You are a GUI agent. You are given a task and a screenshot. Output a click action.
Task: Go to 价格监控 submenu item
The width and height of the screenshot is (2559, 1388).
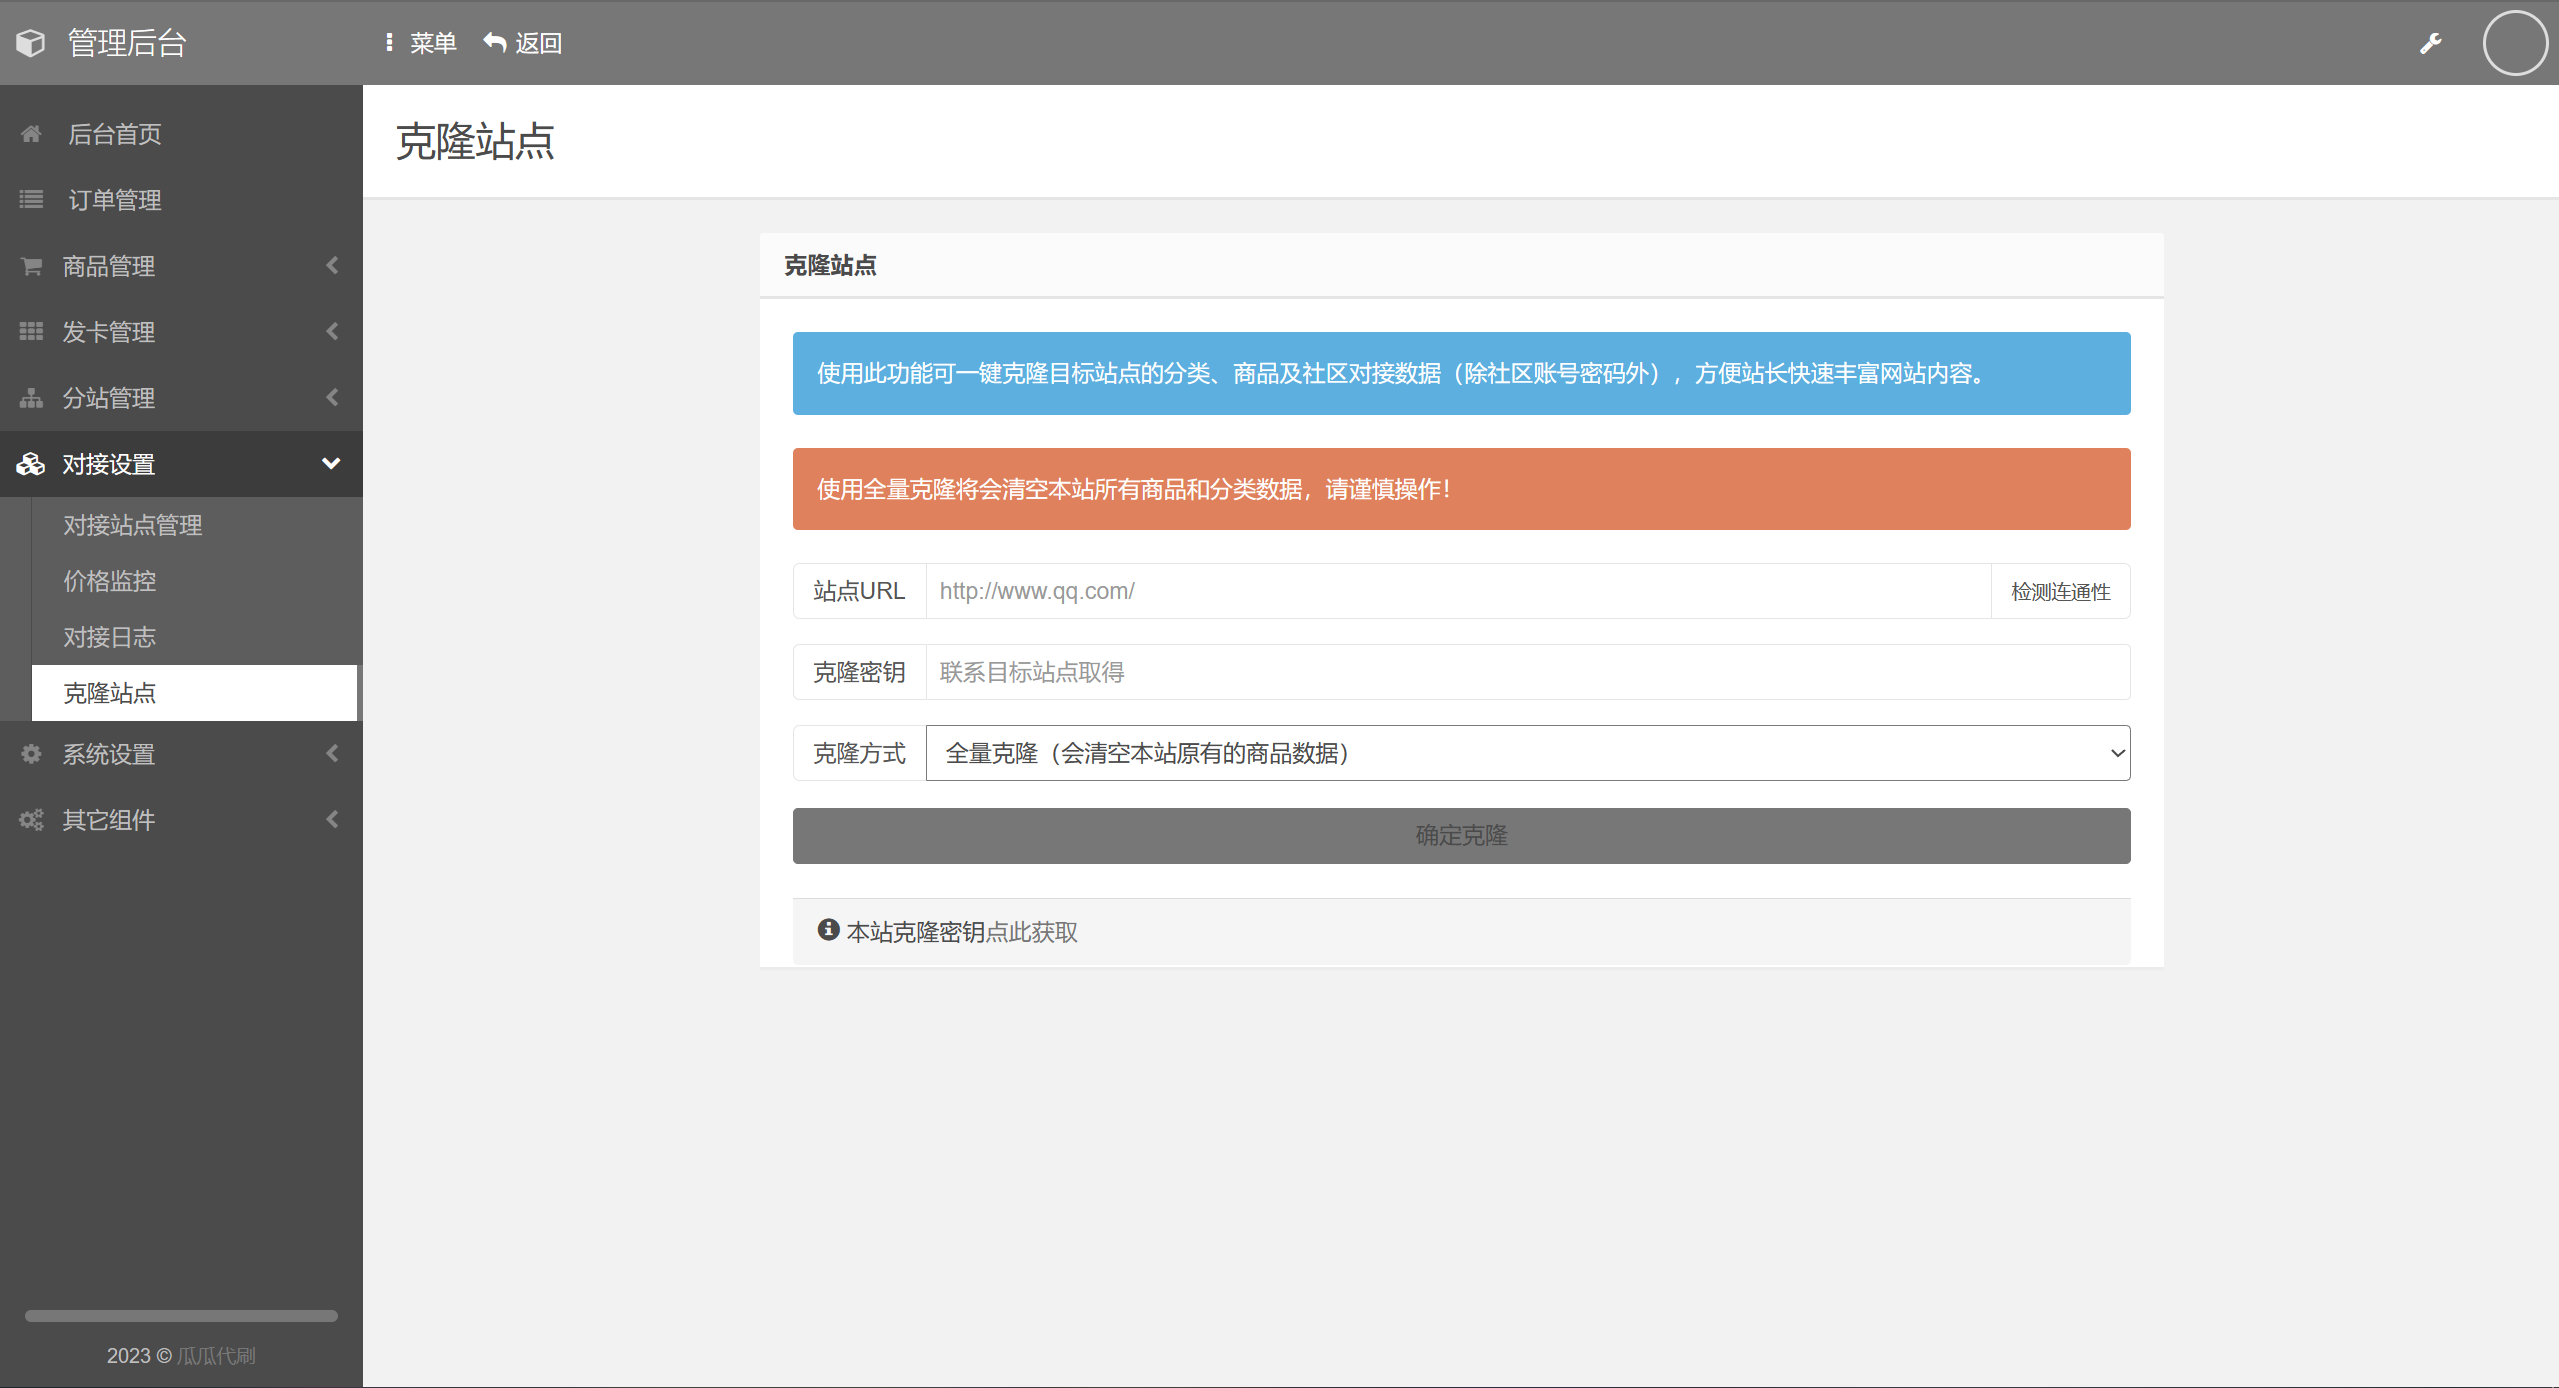[x=110, y=581]
